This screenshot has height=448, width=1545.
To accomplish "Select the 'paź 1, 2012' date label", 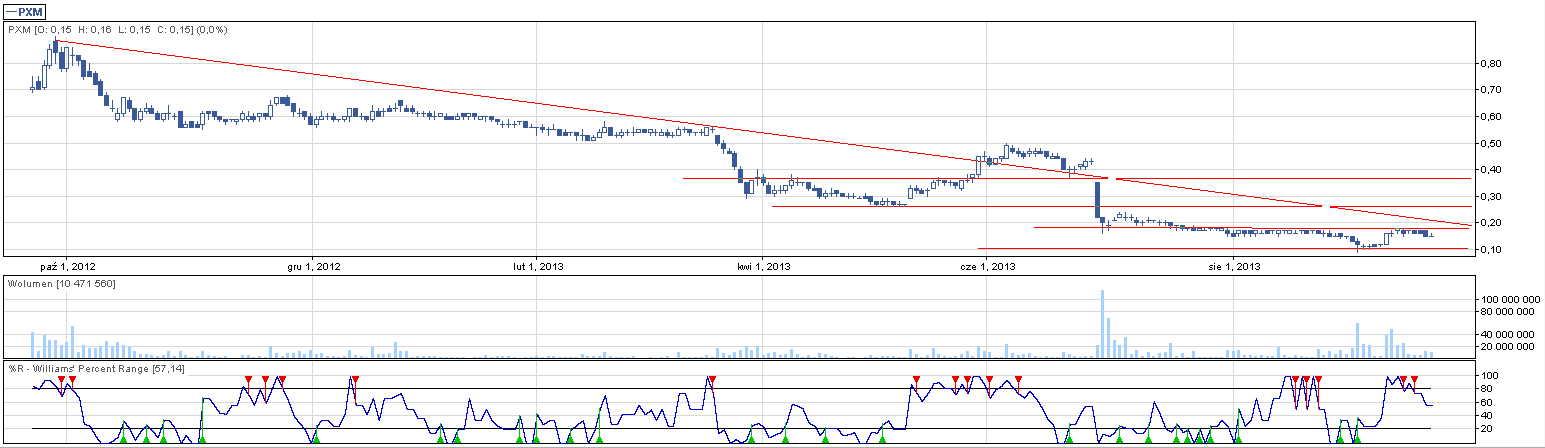I will pos(66,267).
